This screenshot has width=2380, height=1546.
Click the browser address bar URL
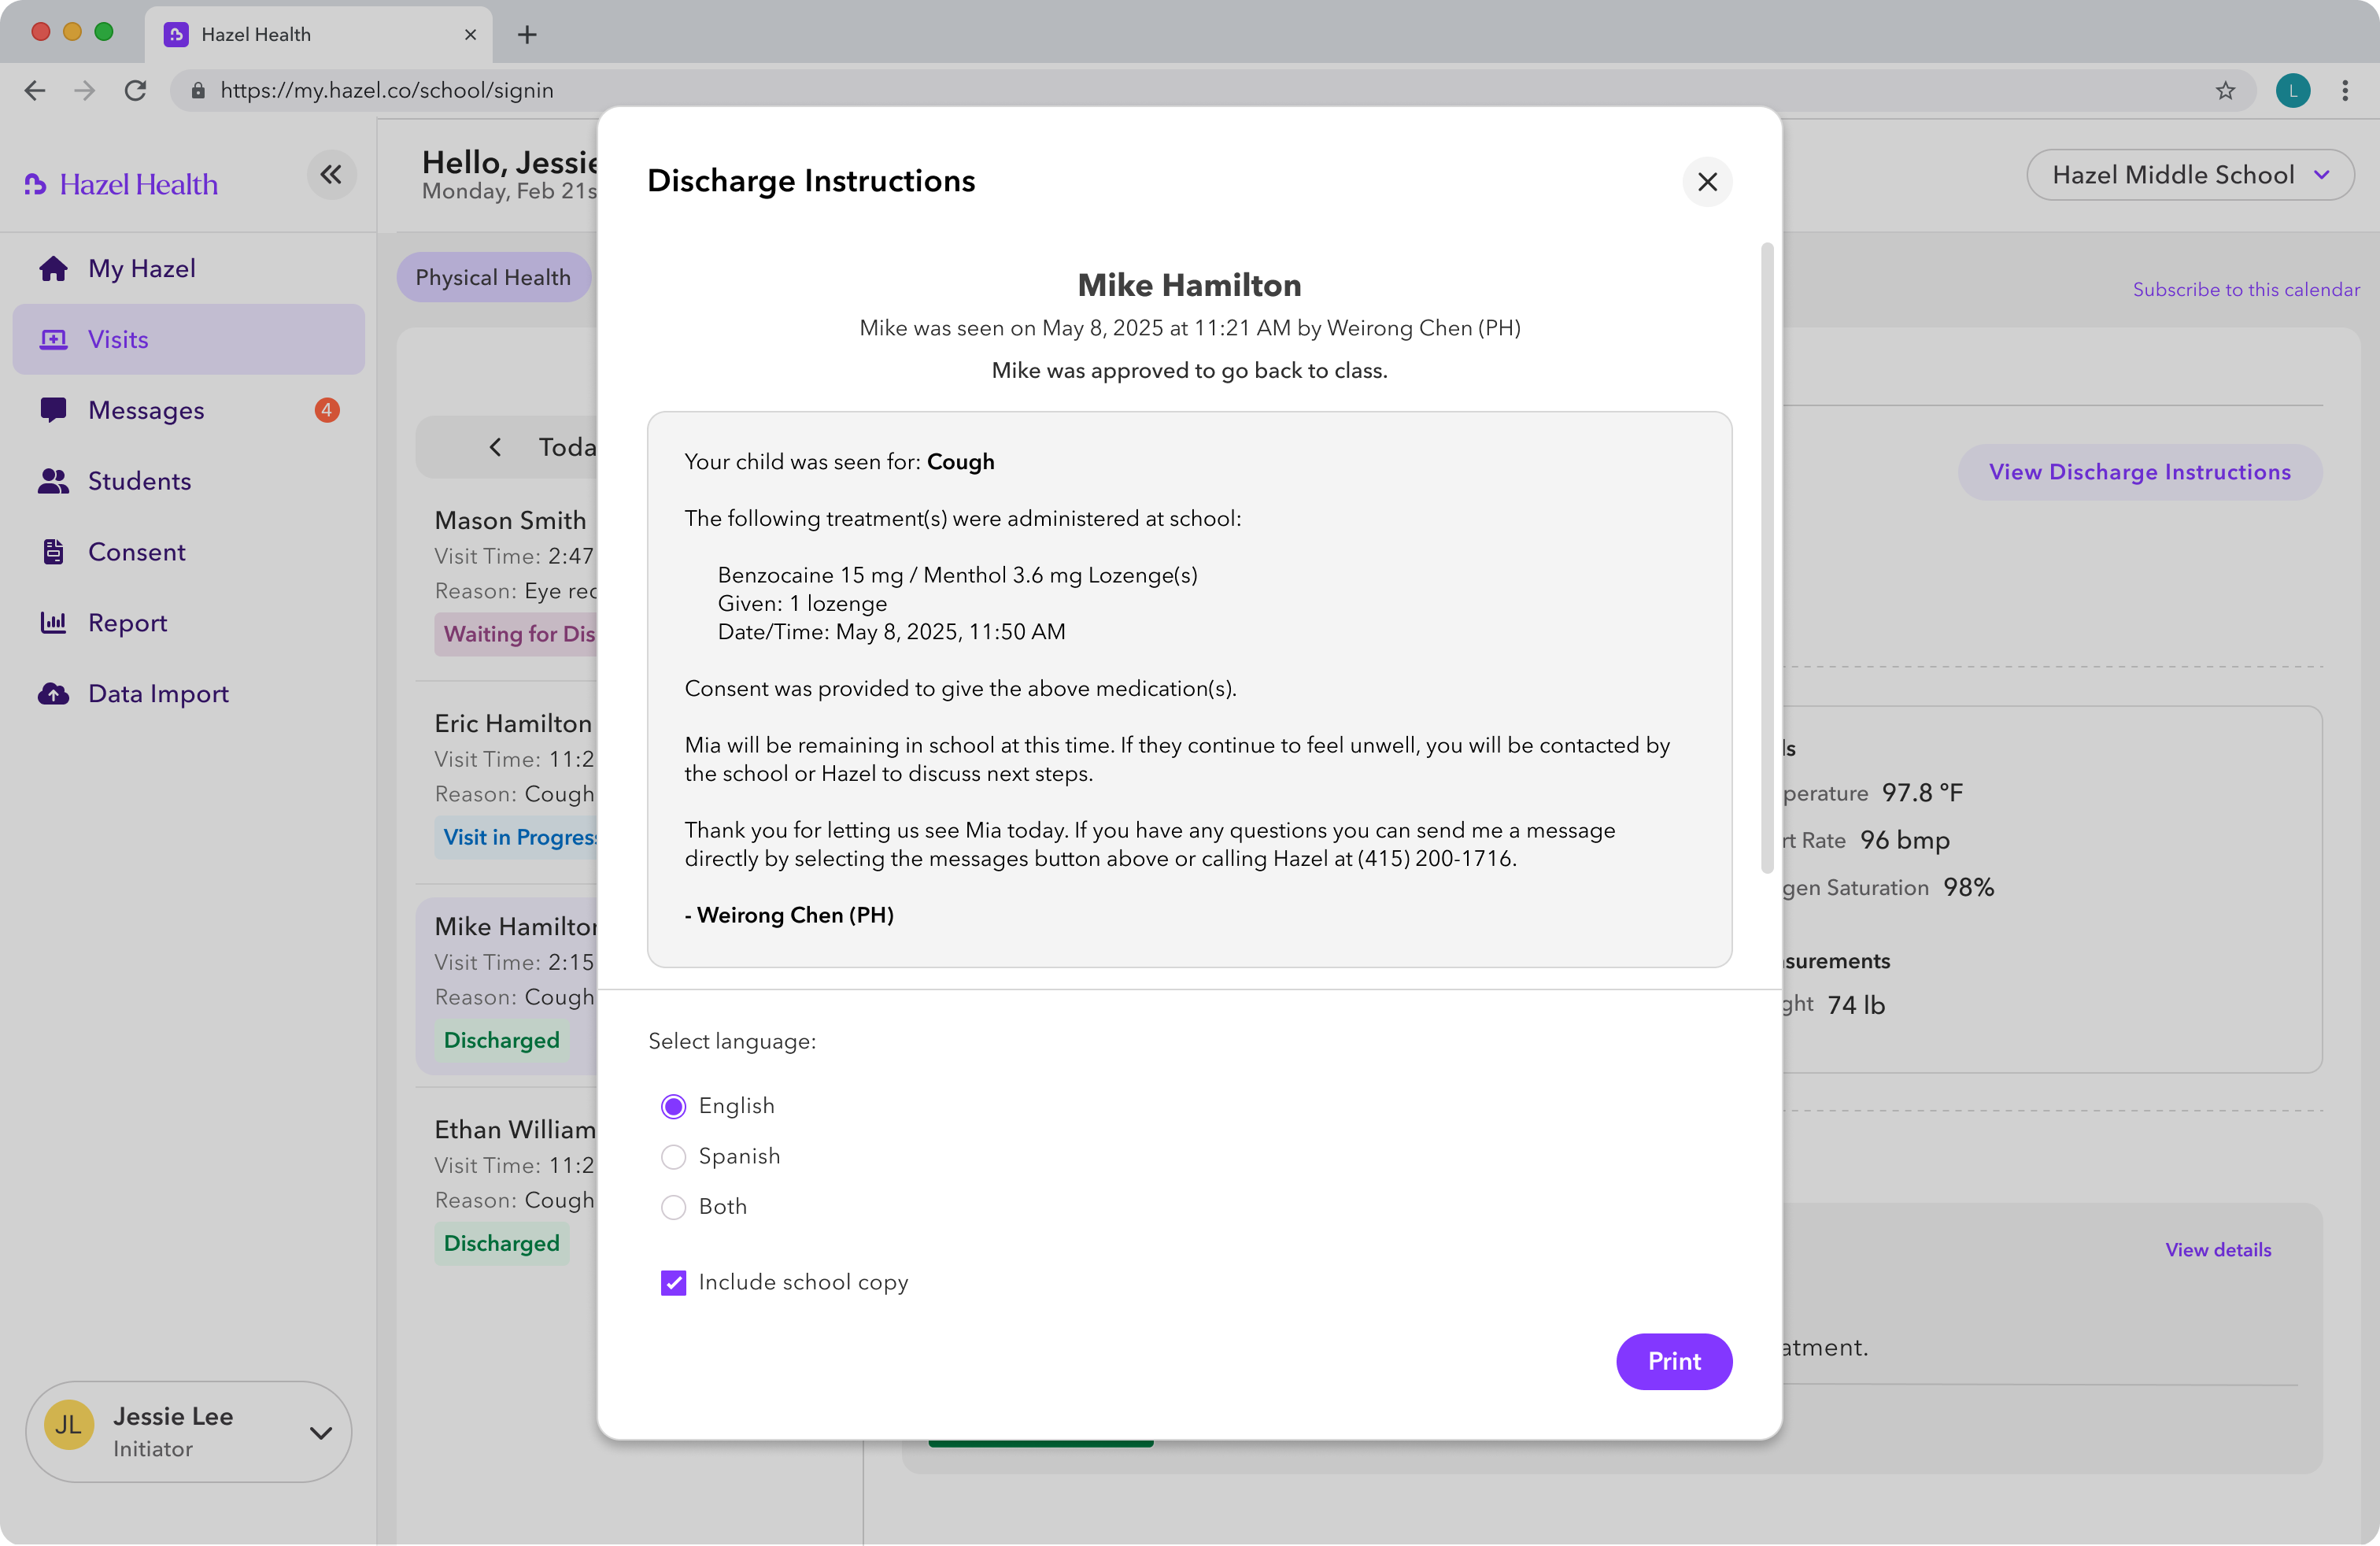[387, 91]
